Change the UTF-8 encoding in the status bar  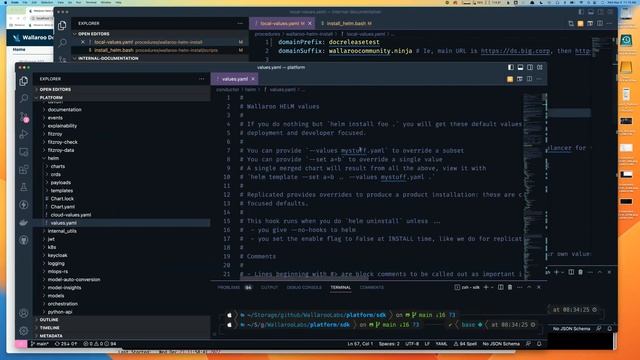click(x=412, y=344)
